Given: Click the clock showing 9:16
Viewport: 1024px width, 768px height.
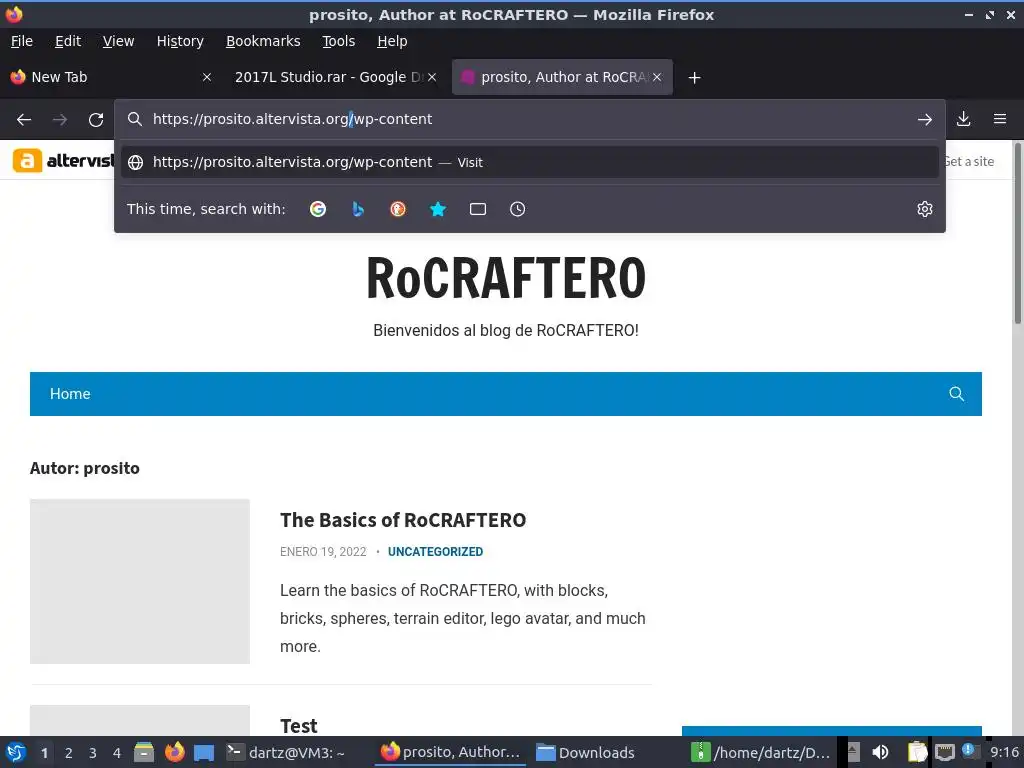Looking at the screenshot, I should click(1004, 752).
